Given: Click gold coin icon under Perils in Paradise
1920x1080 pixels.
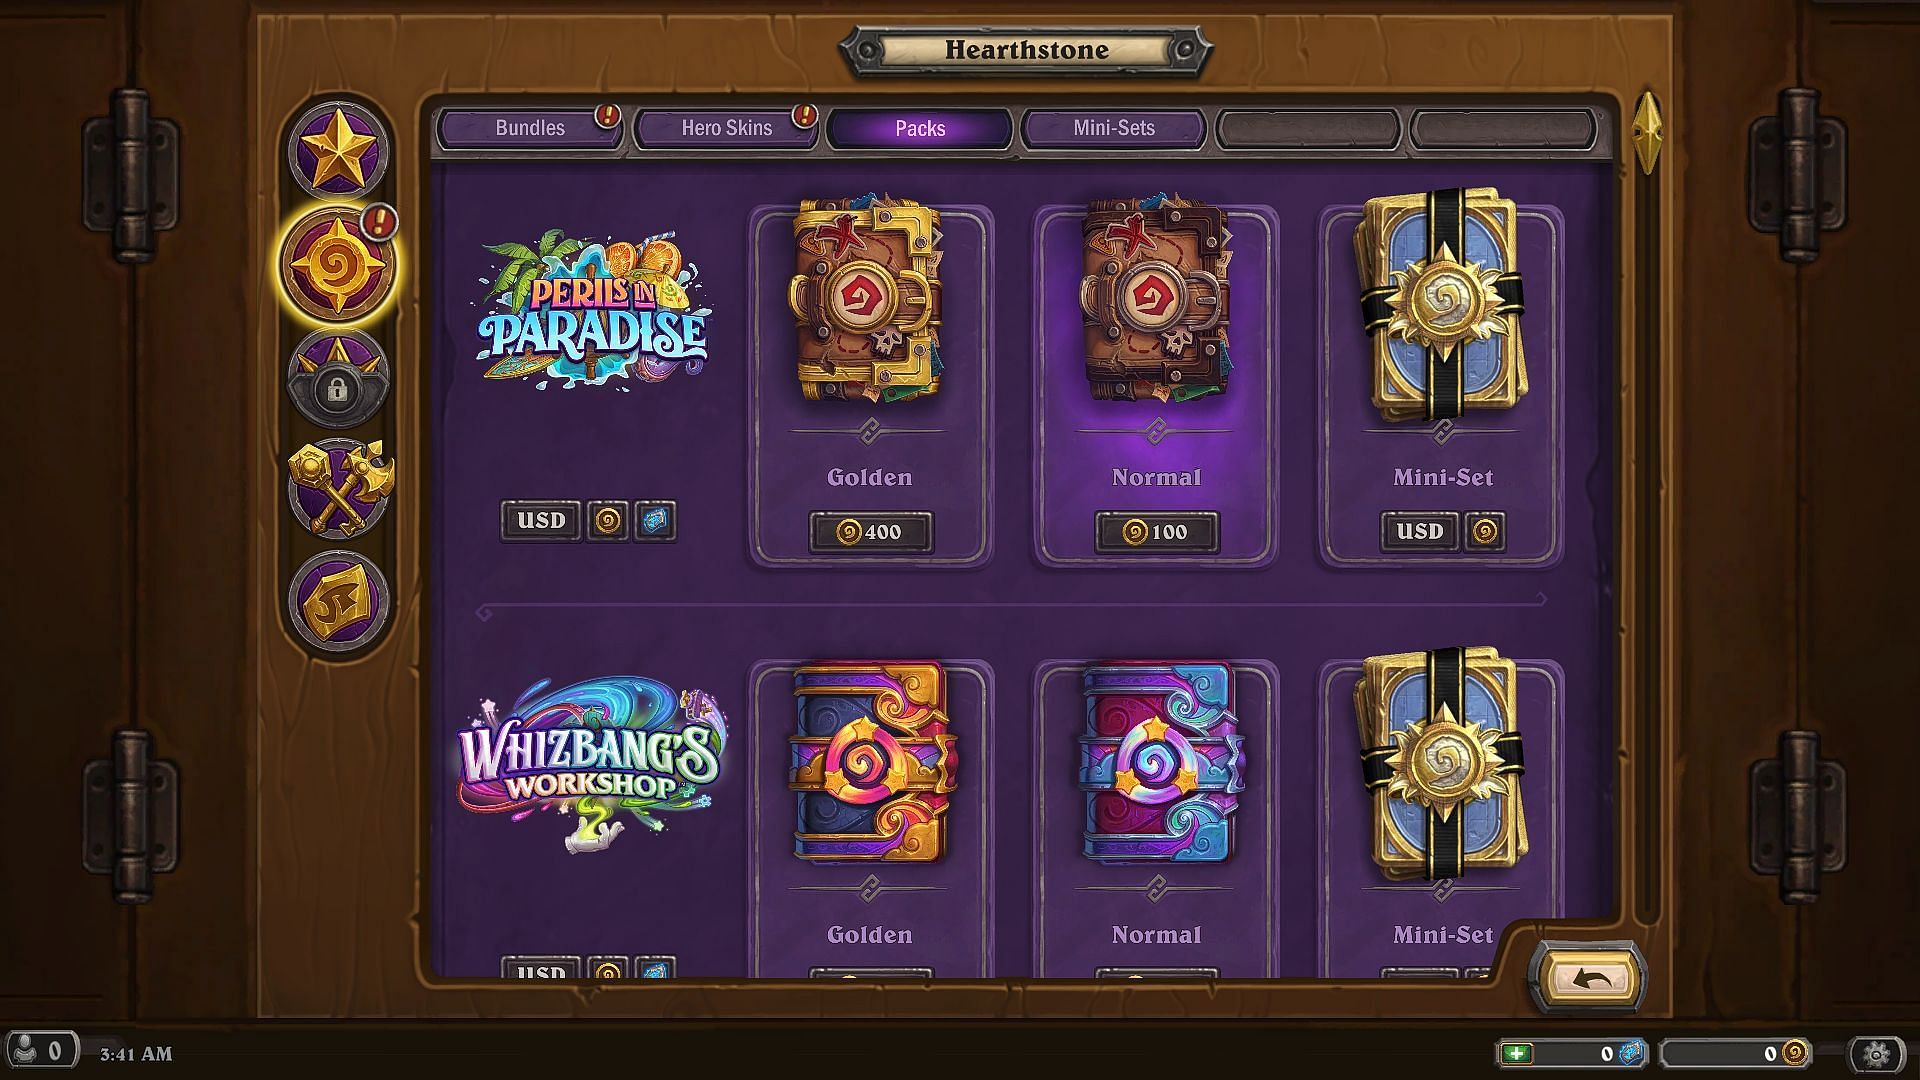Looking at the screenshot, I should pos(608,521).
